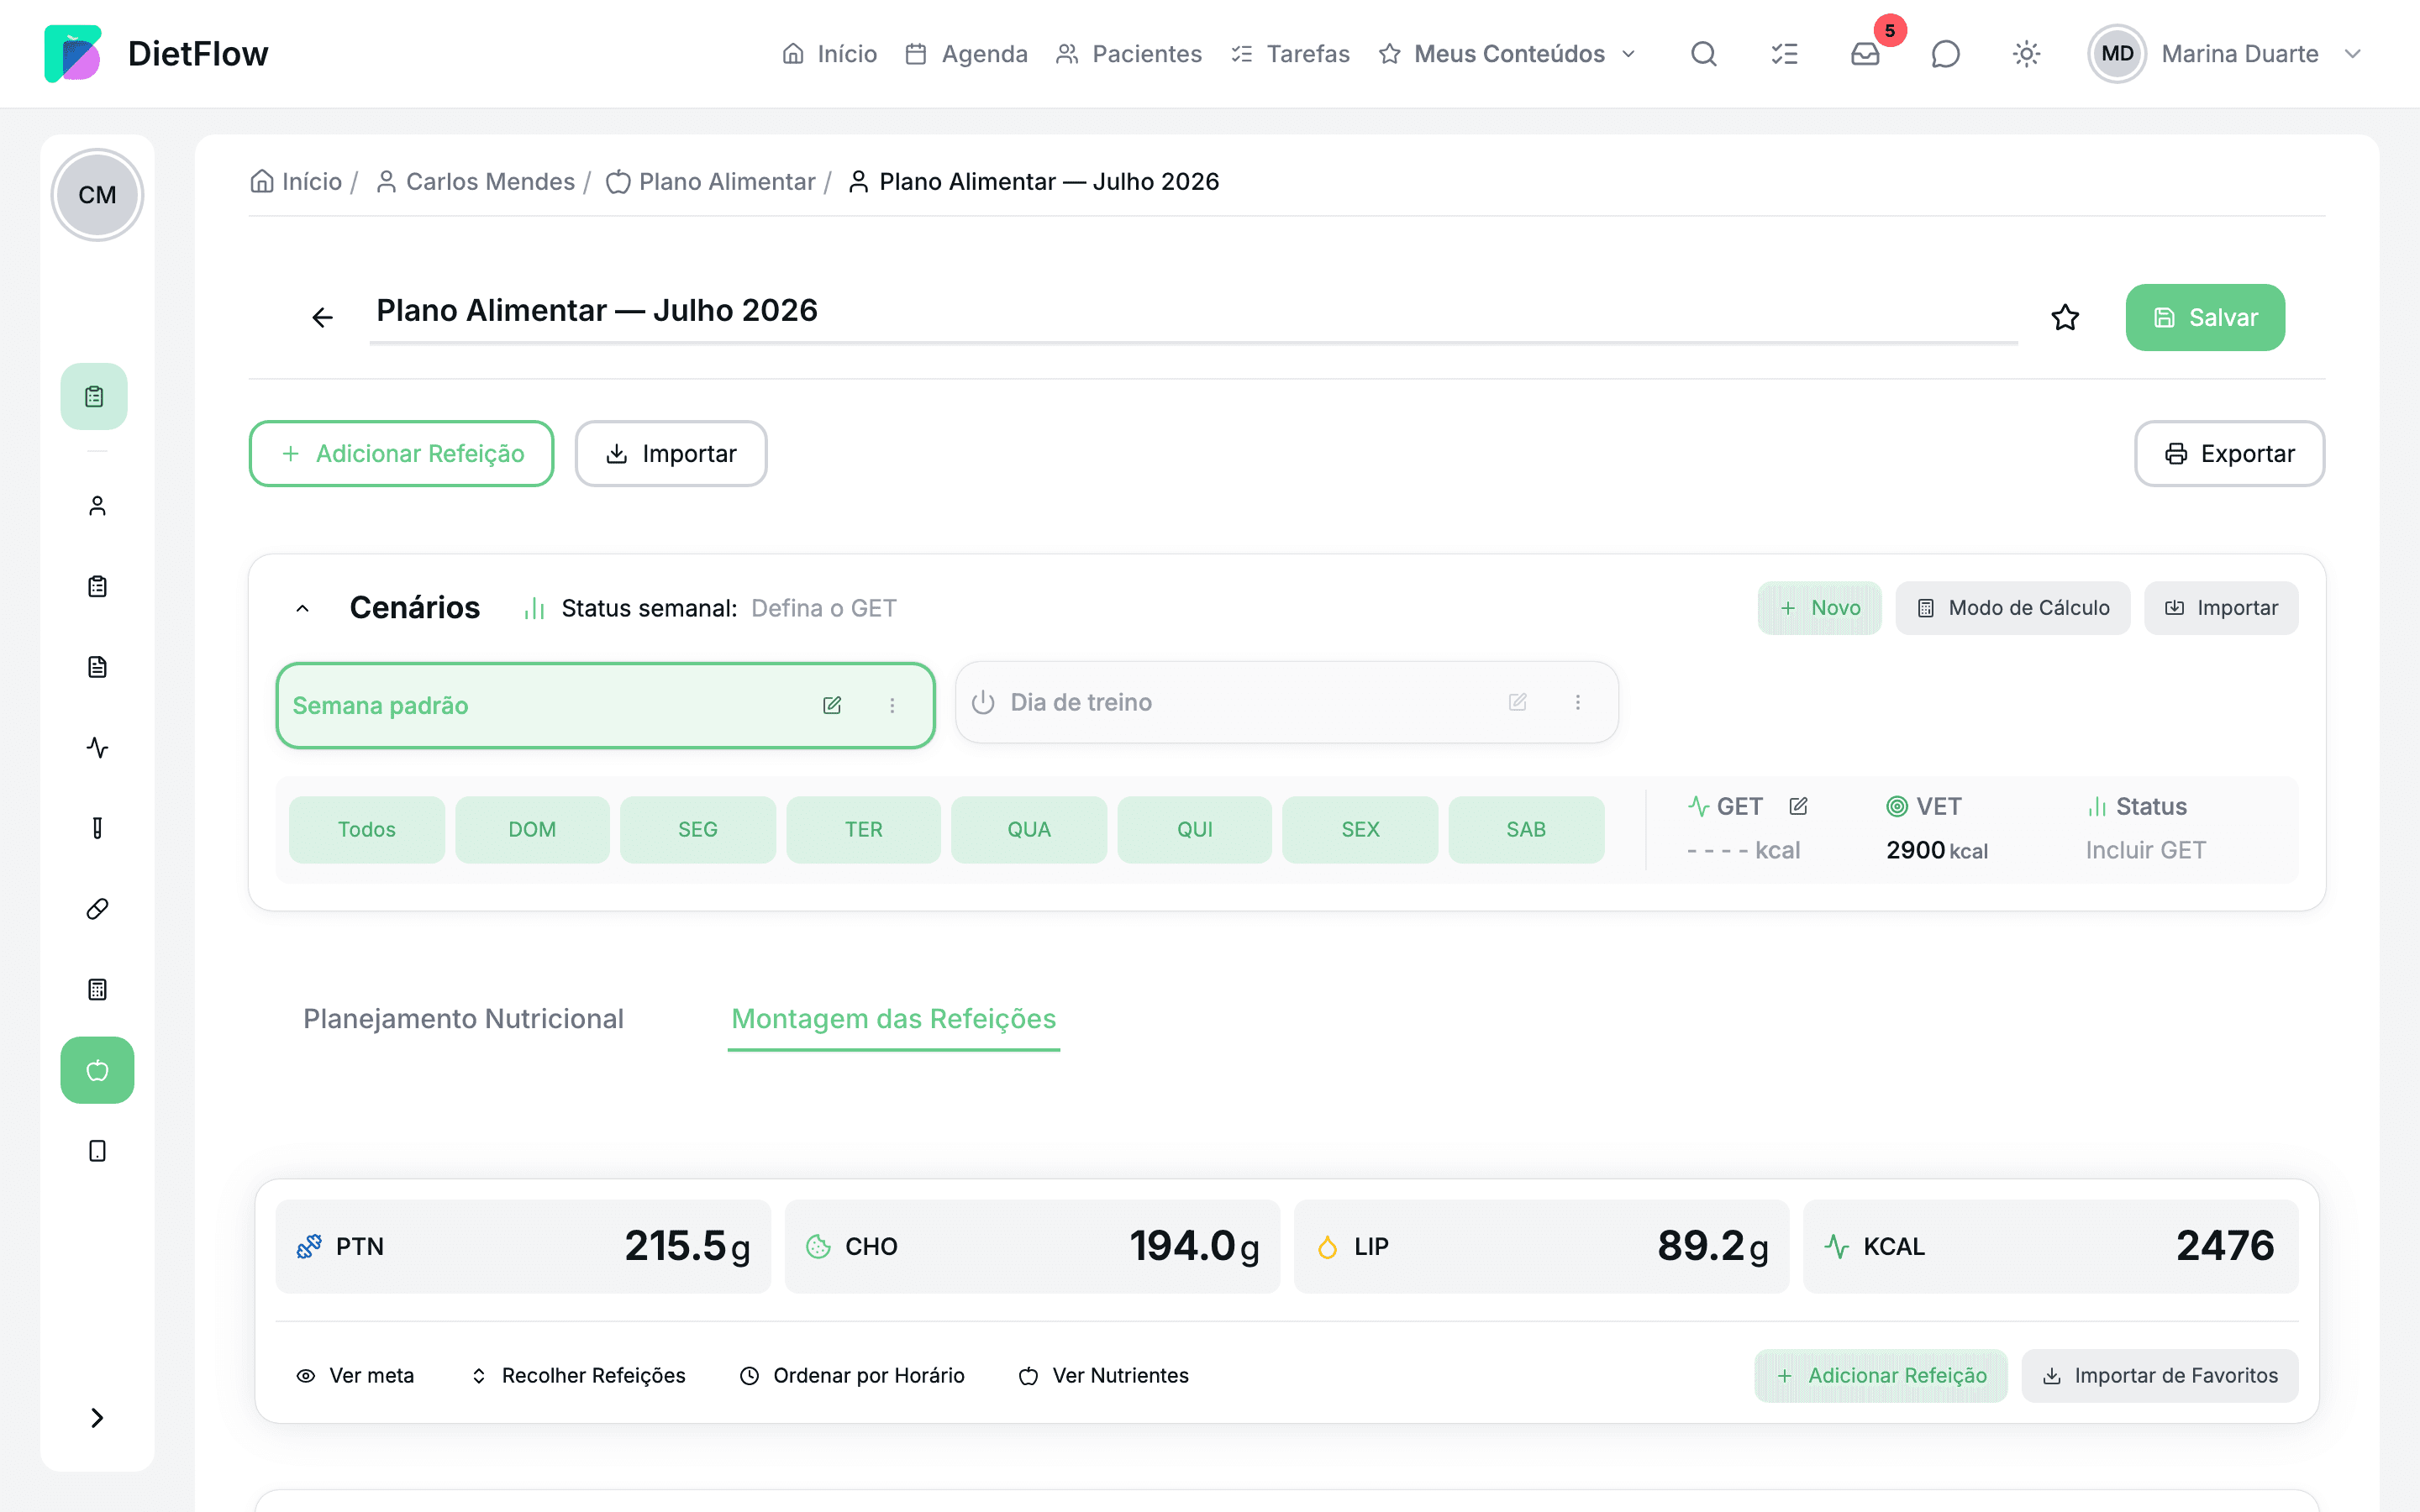Screen dimensions: 2420x1512
Task: Go back with the left arrow icon
Action: [321, 318]
